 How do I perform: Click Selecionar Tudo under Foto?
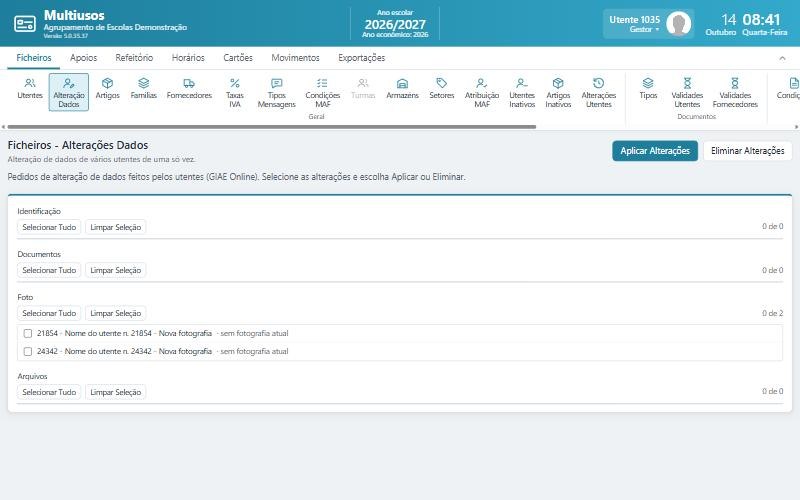tap(49, 313)
